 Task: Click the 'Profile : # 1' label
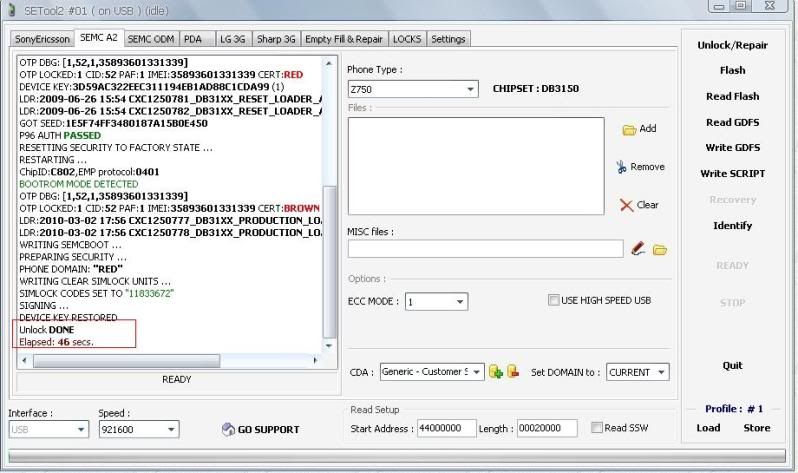tap(733, 409)
